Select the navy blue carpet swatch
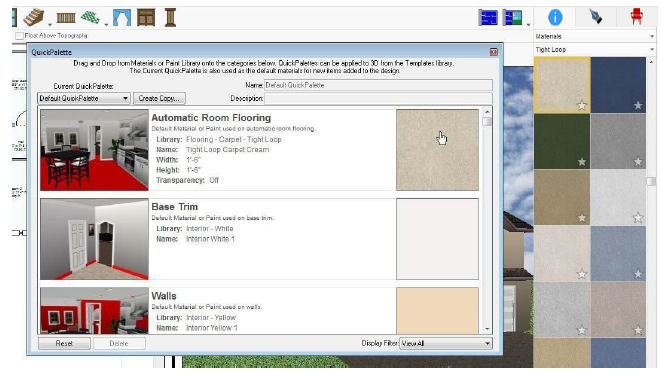The width and height of the screenshot is (661, 378). 618,85
